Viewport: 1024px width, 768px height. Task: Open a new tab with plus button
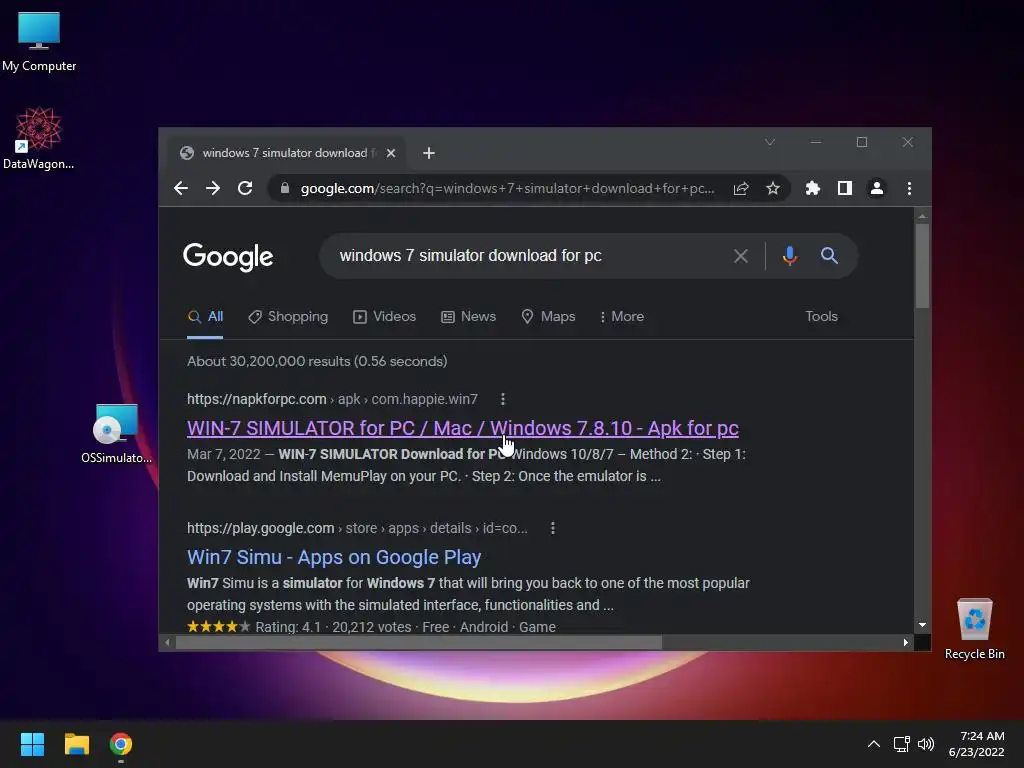[428, 153]
